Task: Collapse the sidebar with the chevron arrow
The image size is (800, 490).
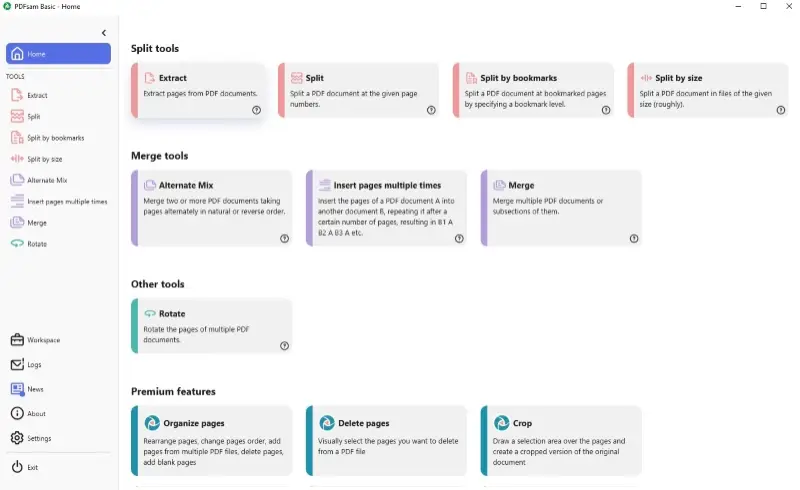Action: pos(104,33)
